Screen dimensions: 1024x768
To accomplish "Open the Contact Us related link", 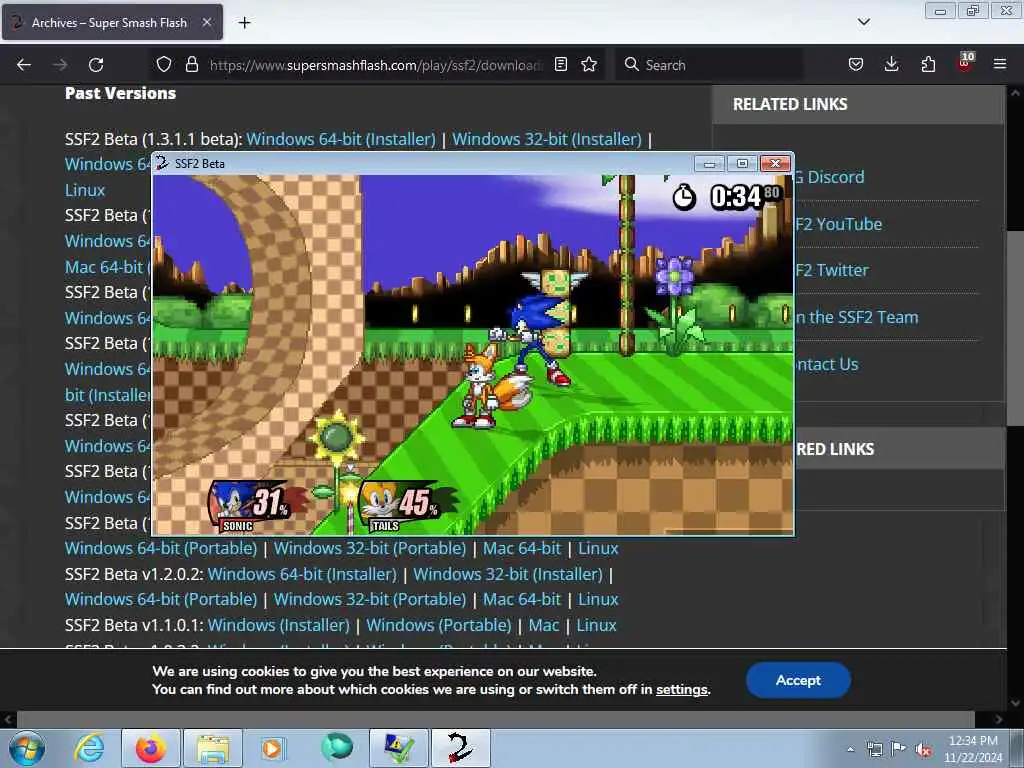I will coord(827,364).
